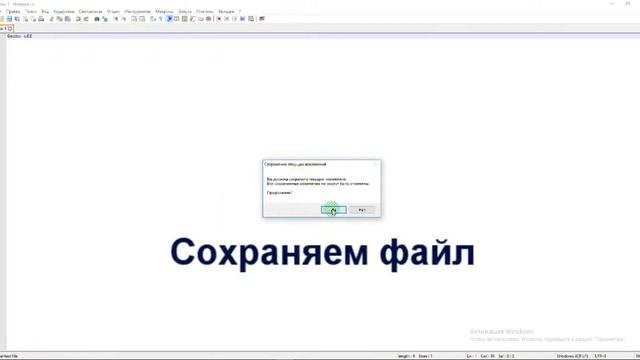Close the save confirmation dialog with X
640x360 pixels.
(376, 164)
